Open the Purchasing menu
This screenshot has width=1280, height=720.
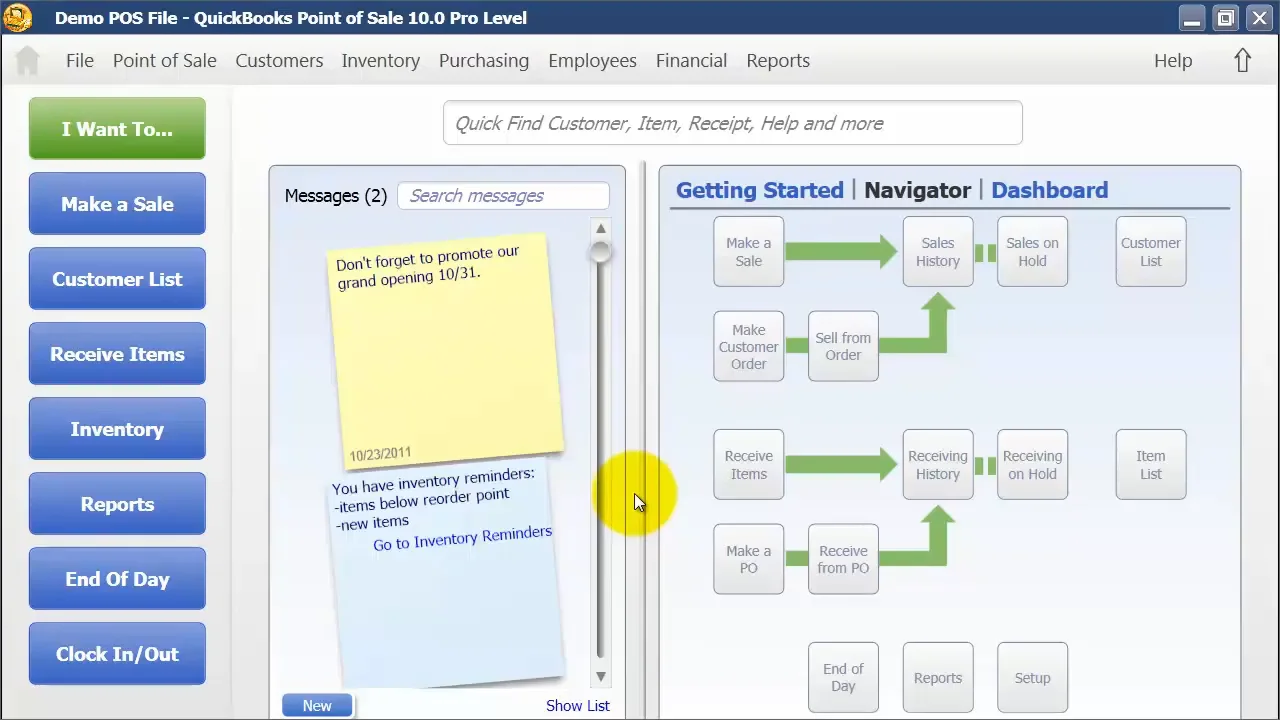(x=484, y=61)
